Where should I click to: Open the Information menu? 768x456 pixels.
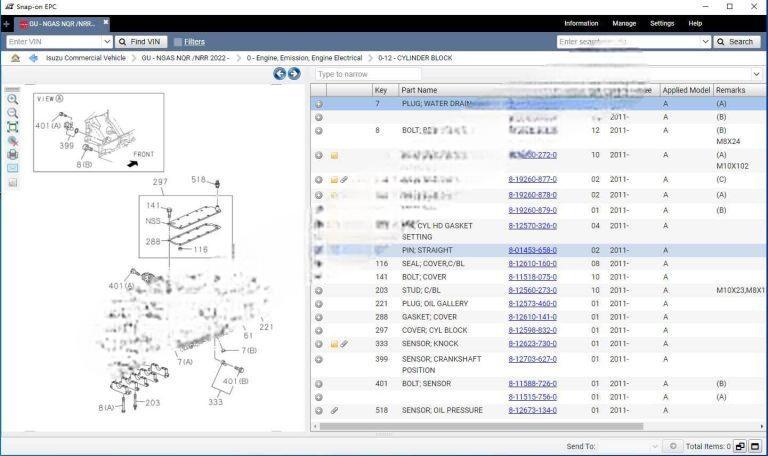[x=581, y=23]
